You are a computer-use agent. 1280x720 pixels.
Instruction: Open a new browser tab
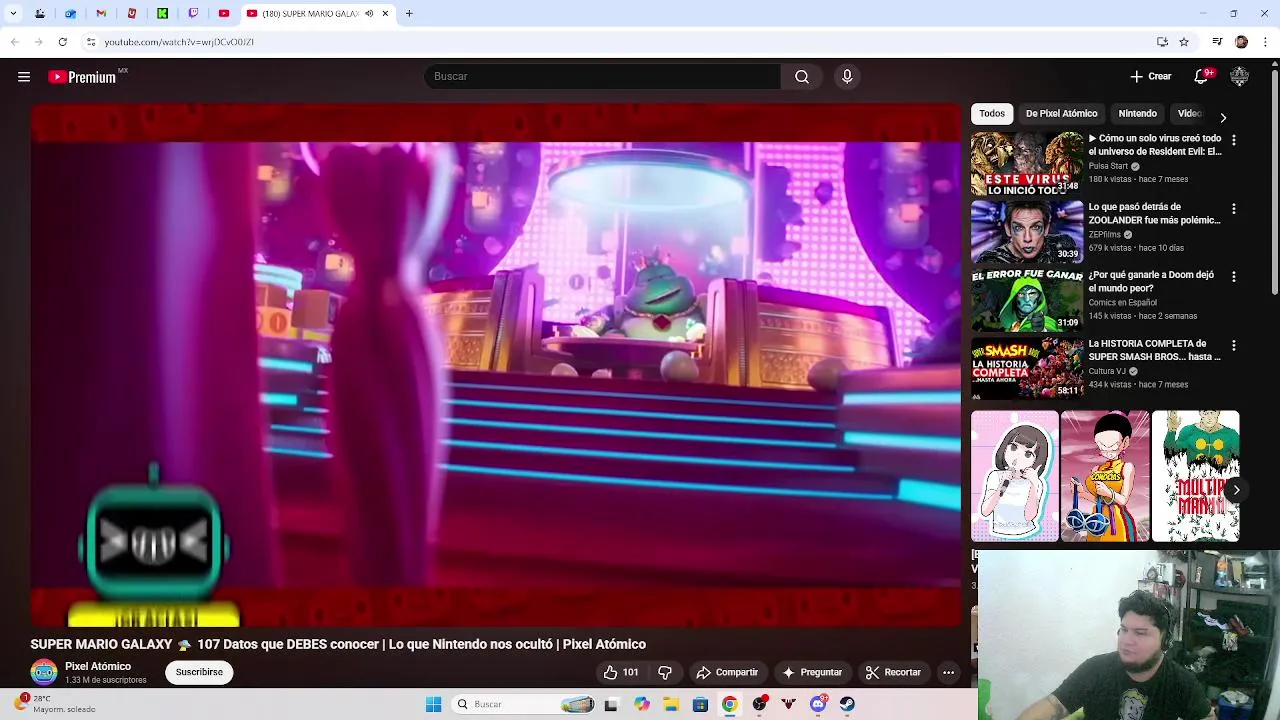pos(409,14)
